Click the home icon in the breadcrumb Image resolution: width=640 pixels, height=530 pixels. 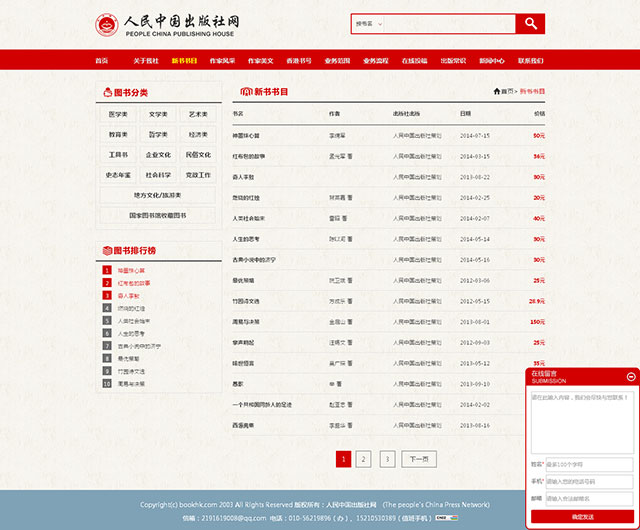tap(497, 91)
